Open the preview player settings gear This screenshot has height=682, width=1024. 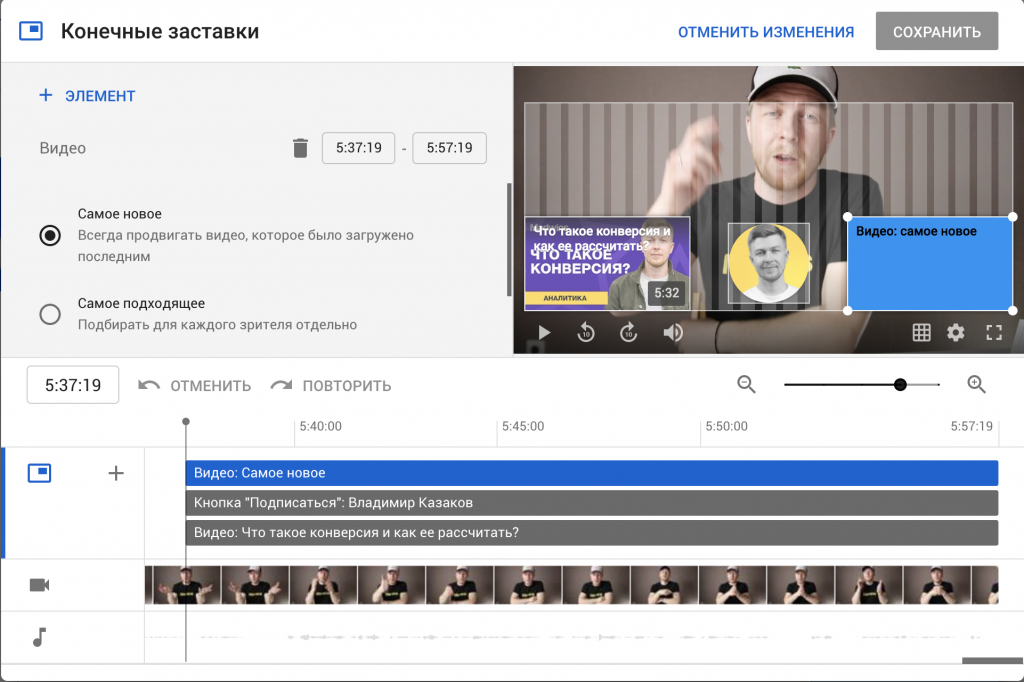click(x=956, y=331)
